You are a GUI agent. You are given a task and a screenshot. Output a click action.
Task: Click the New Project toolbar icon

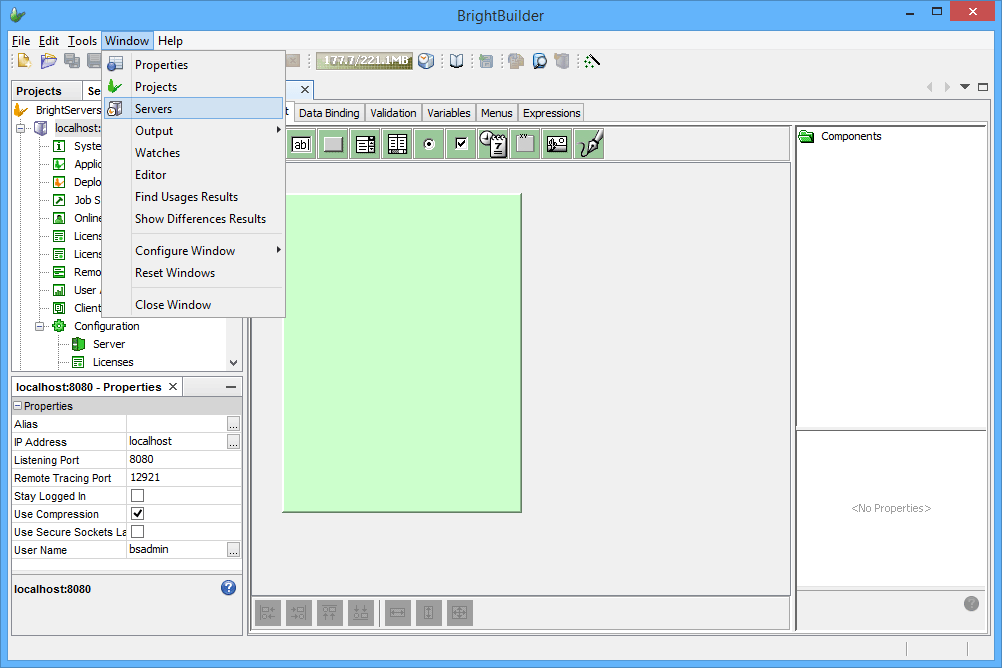(25, 61)
